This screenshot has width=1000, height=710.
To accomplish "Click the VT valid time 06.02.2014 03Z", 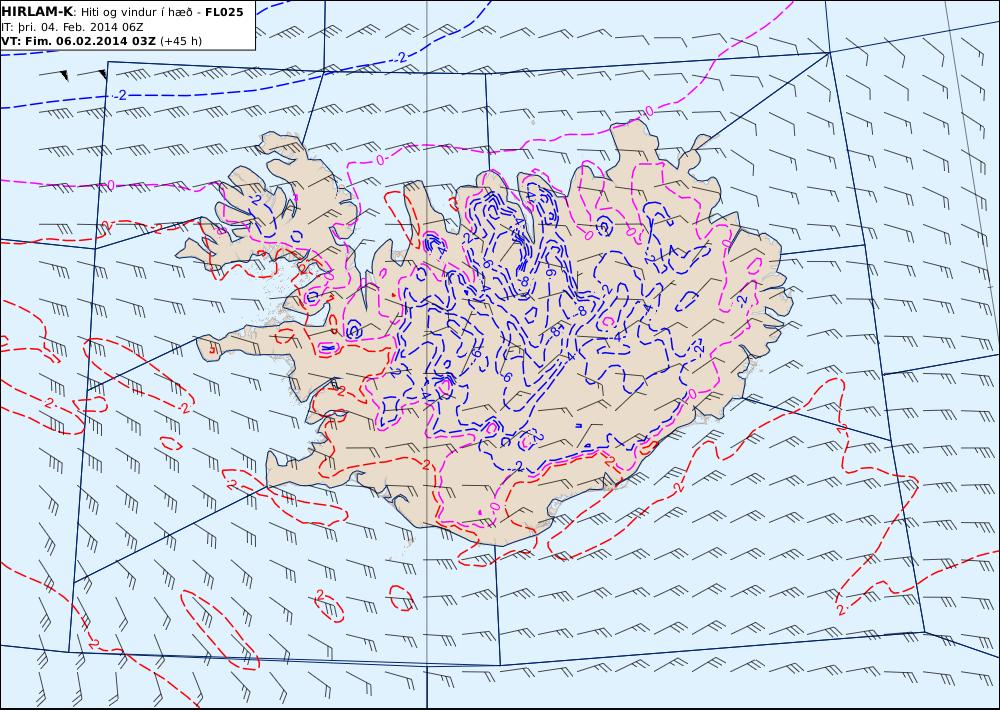I will tap(78, 41).
